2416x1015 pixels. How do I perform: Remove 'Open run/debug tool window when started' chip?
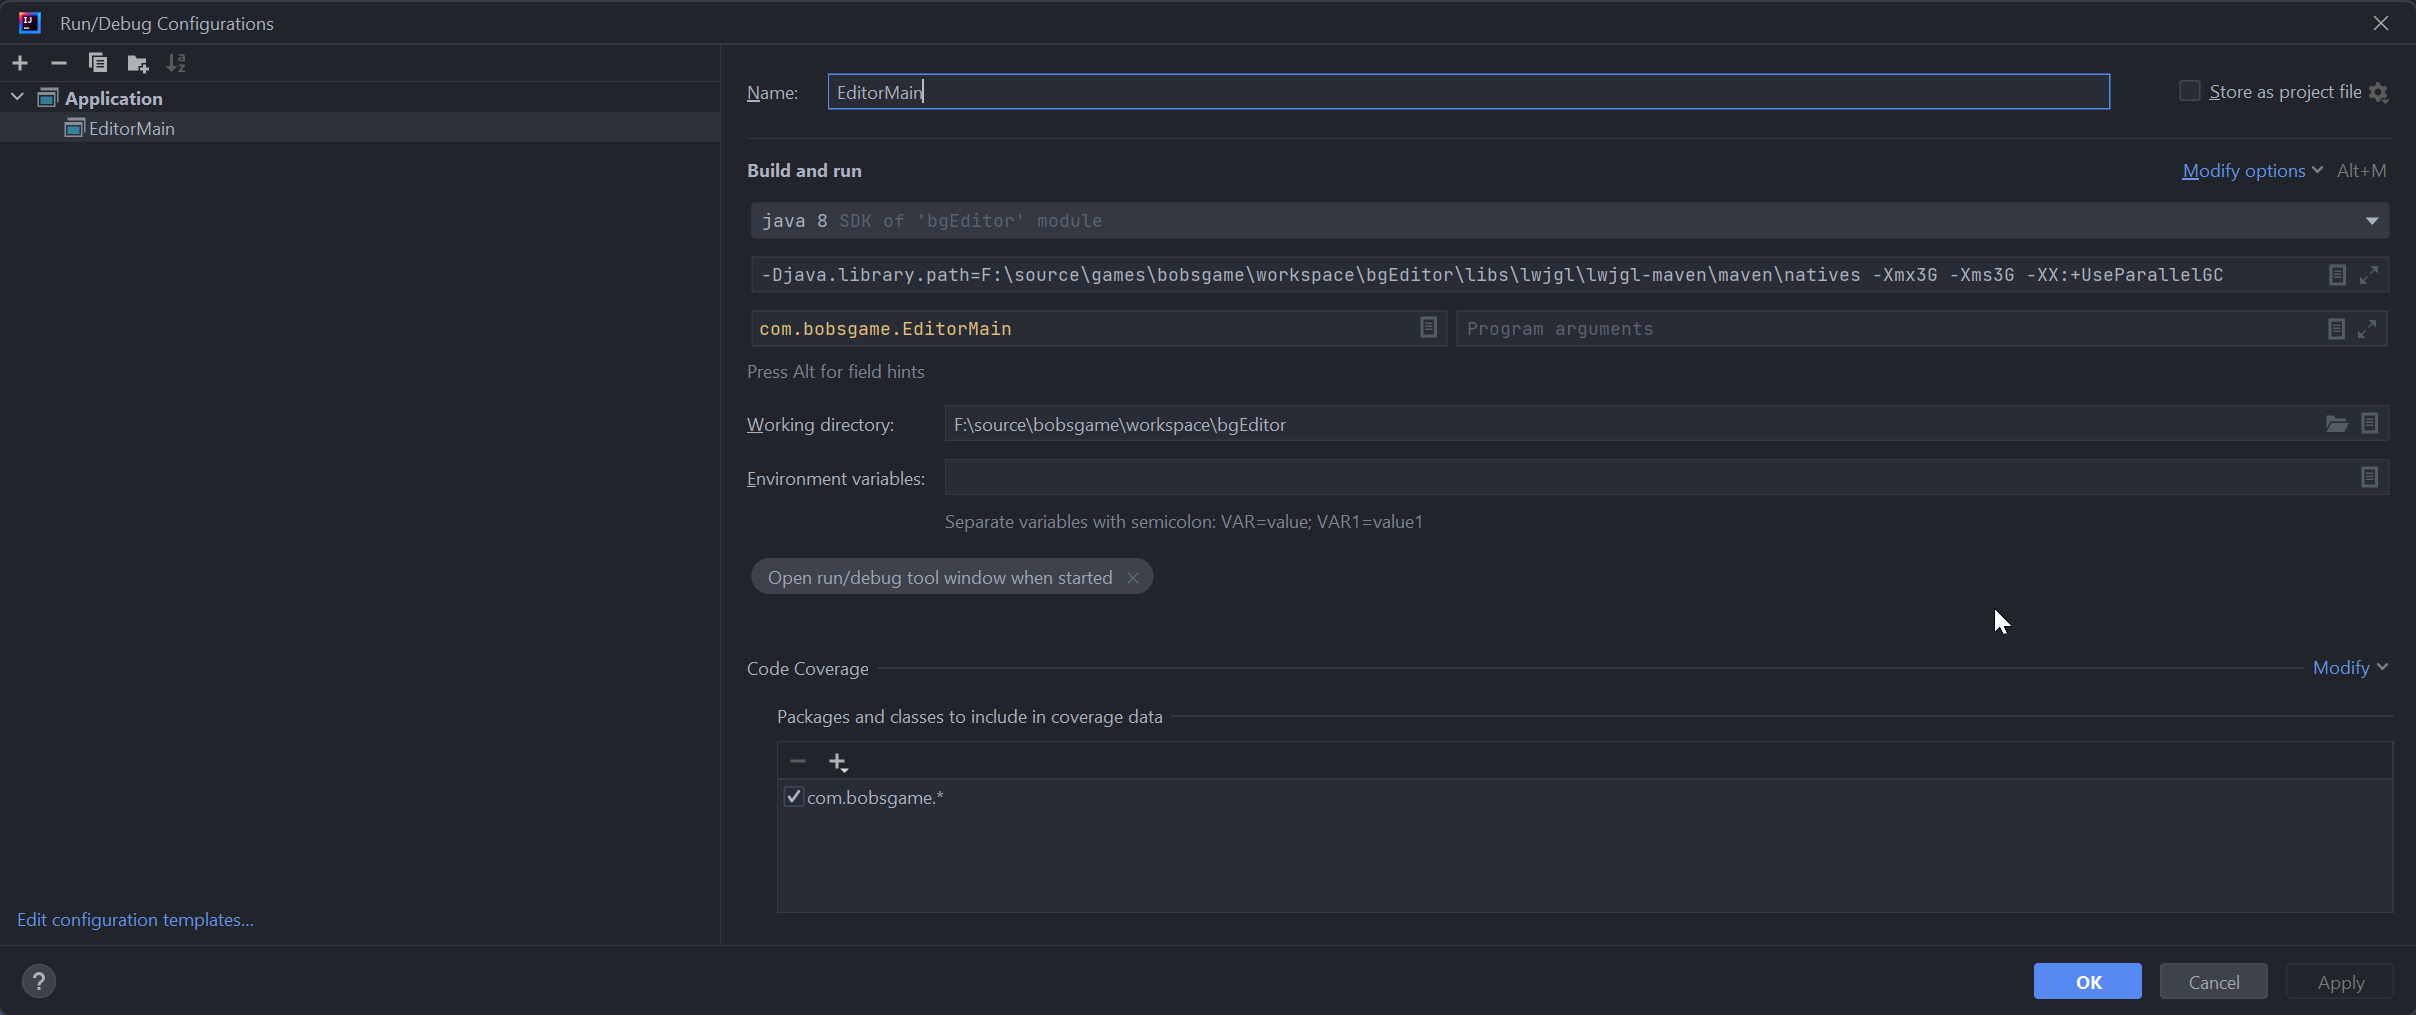1133,578
